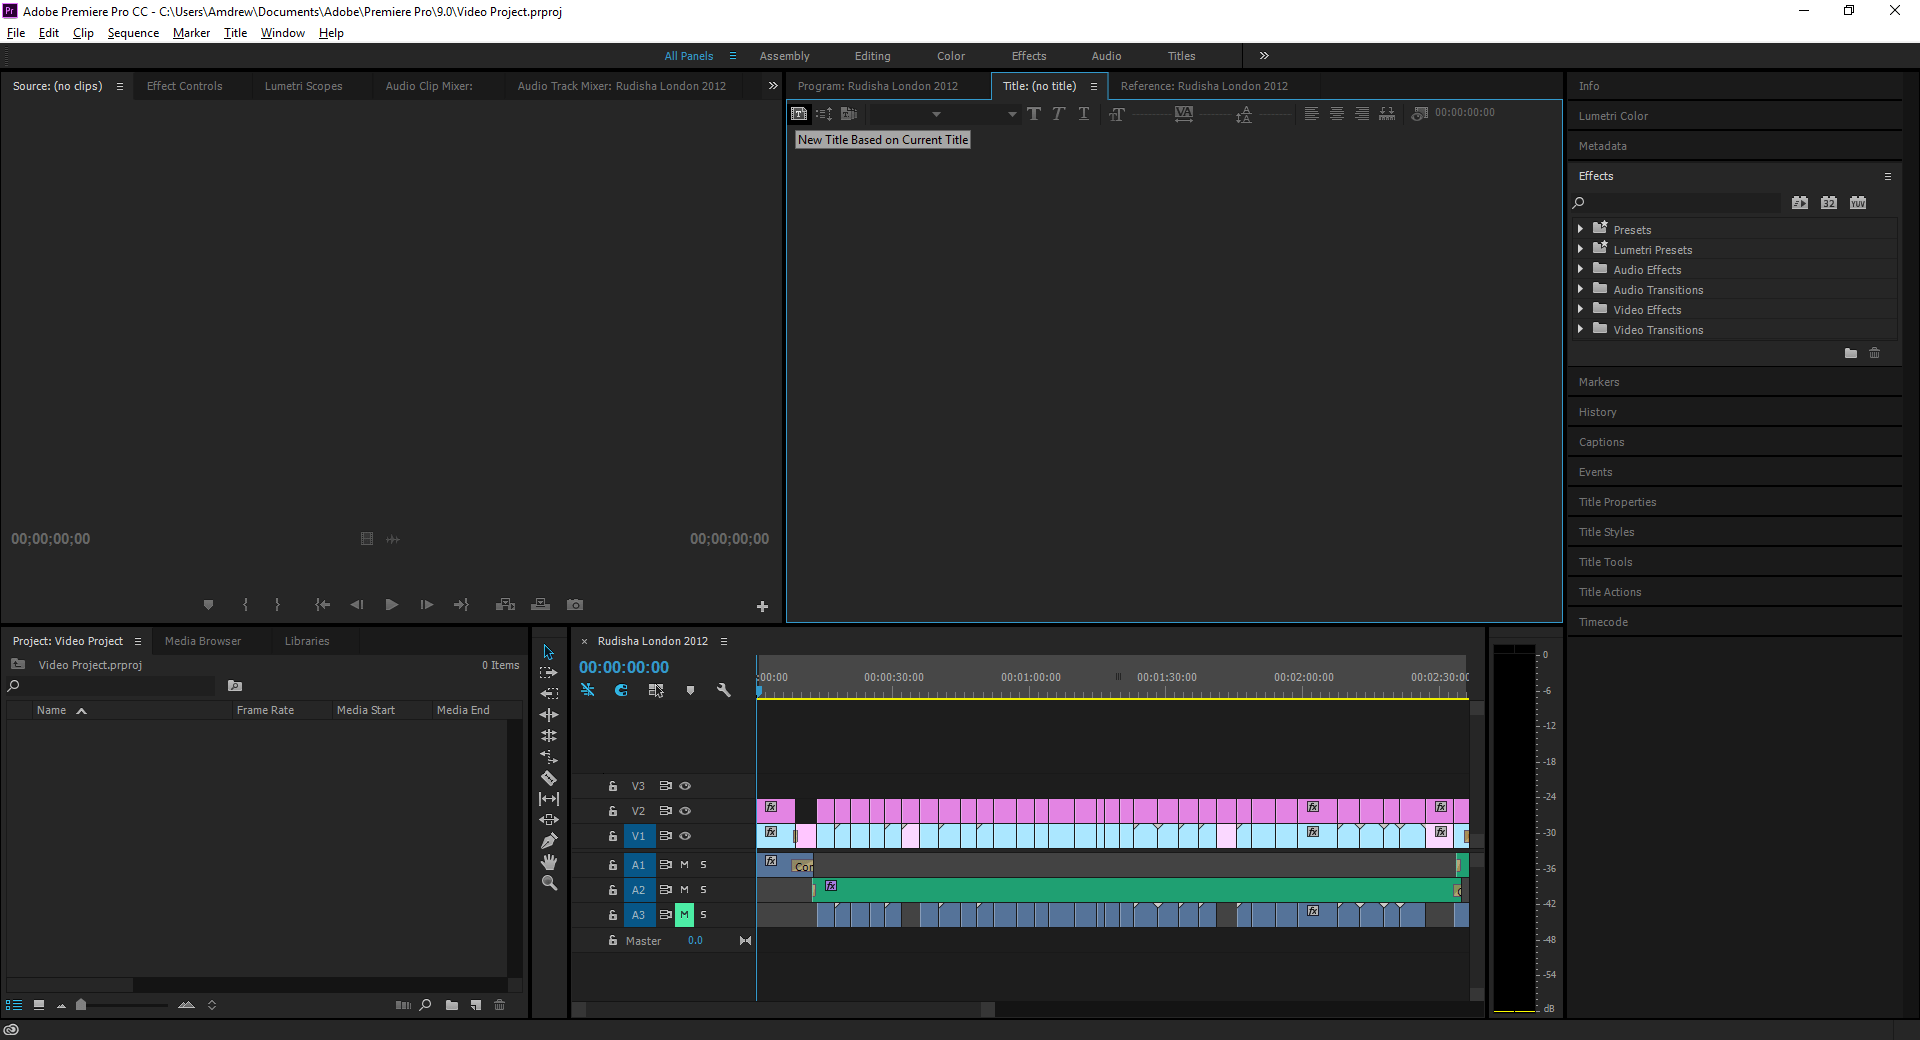
Task: Expand the Video Effects folder
Action: pyautogui.click(x=1581, y=309)
